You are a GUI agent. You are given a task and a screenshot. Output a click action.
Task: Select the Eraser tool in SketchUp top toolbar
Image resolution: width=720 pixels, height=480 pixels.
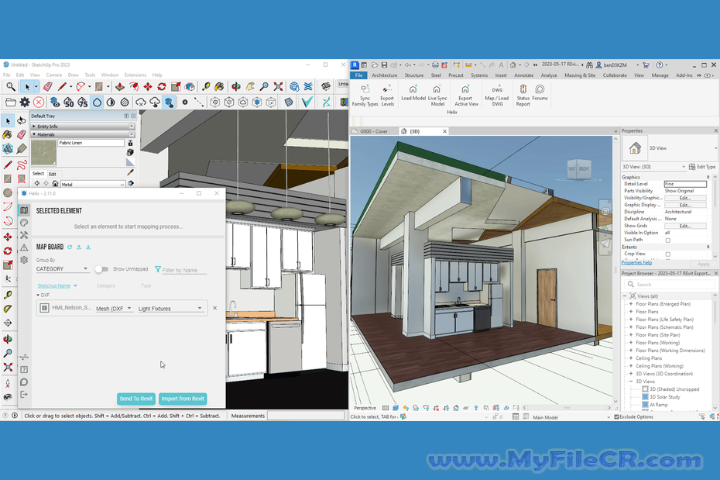(47, 86)
